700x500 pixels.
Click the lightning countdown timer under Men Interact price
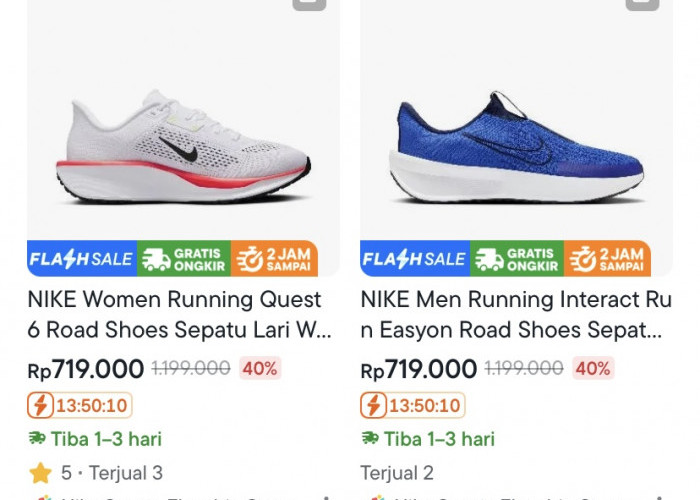pos(413,406)
